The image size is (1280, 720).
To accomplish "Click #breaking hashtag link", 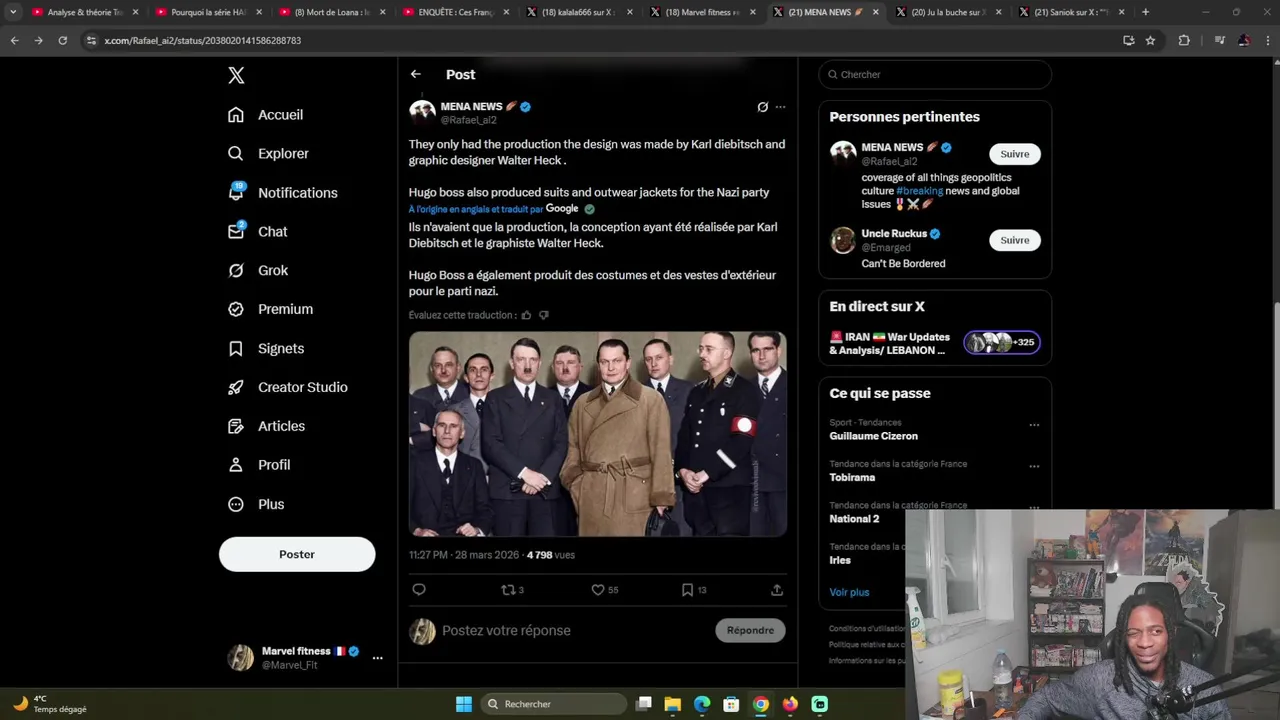I will 919,191.
